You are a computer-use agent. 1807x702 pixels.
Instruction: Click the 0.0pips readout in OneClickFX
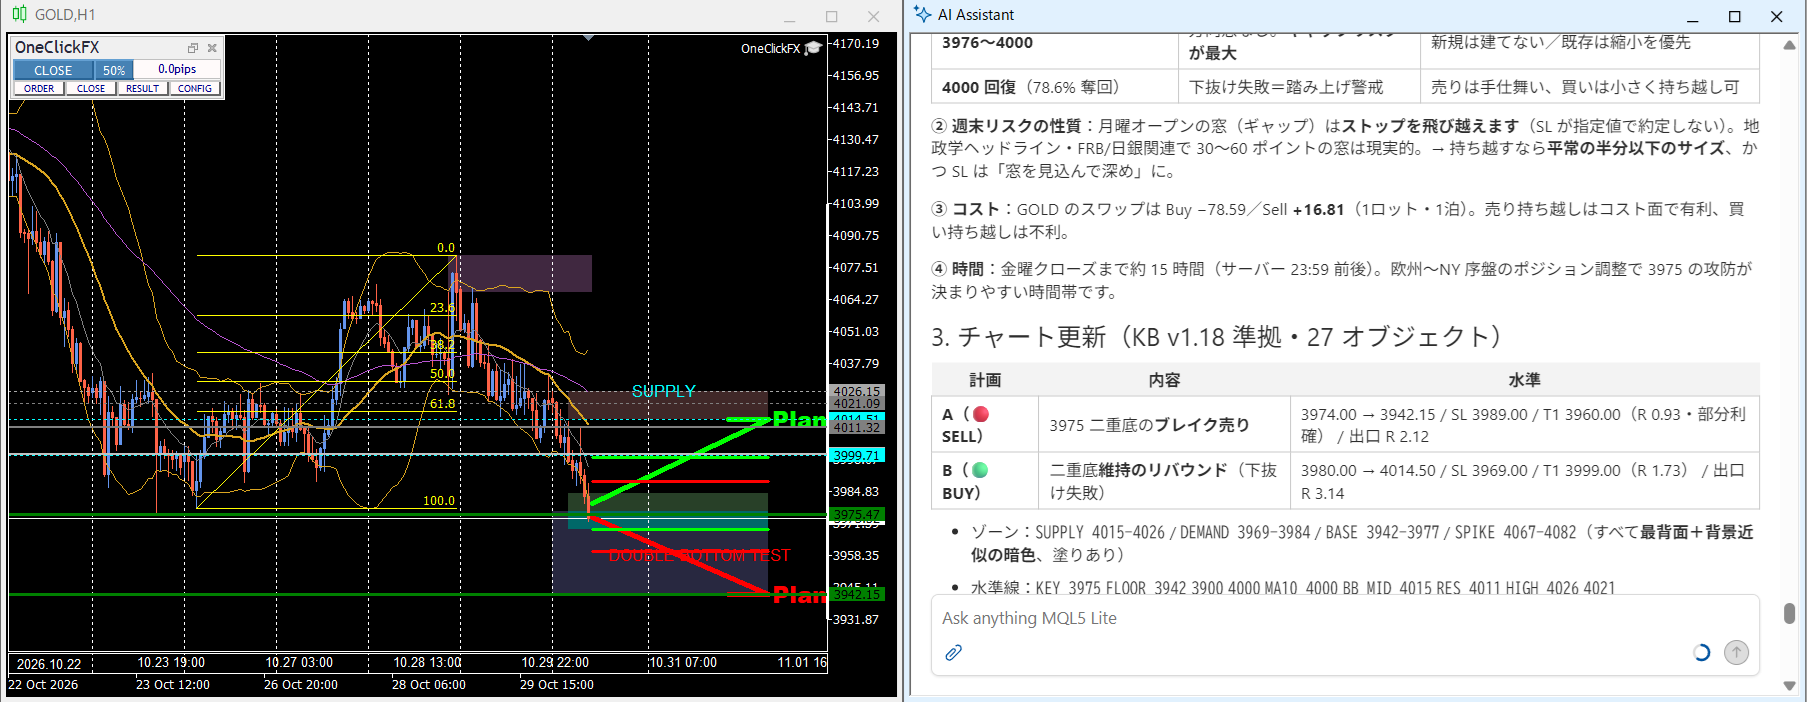177,69
